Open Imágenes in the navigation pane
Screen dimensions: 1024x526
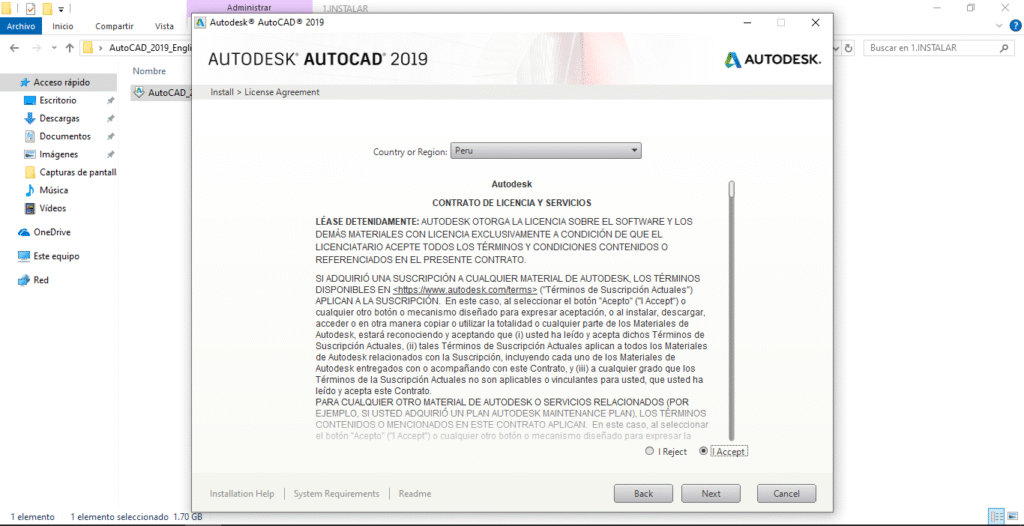click(x=59, y=154)
